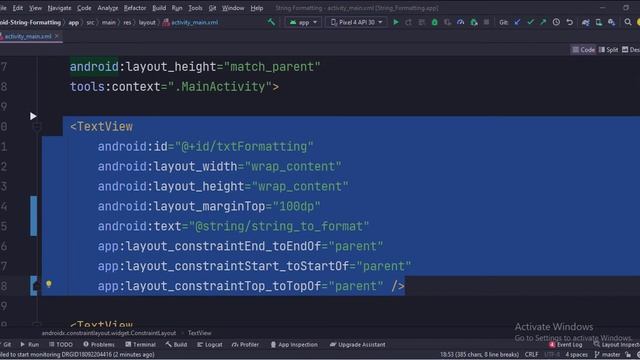Viewport: 640px width, 360px height.
Task: Open the Layout Inspector tool window
Action: pos(617,344)
